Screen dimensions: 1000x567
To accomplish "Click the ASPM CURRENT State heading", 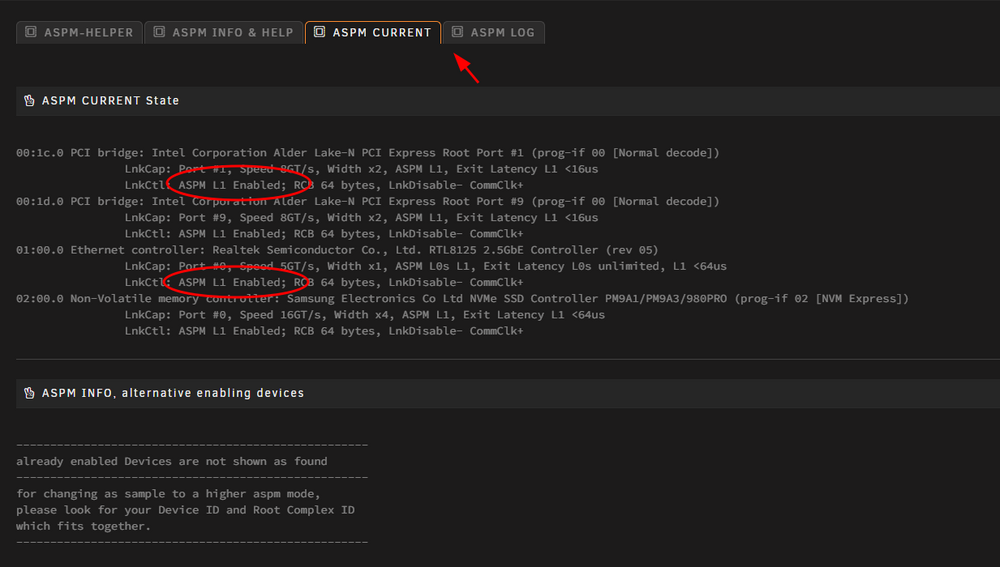I will coord(110,101).
